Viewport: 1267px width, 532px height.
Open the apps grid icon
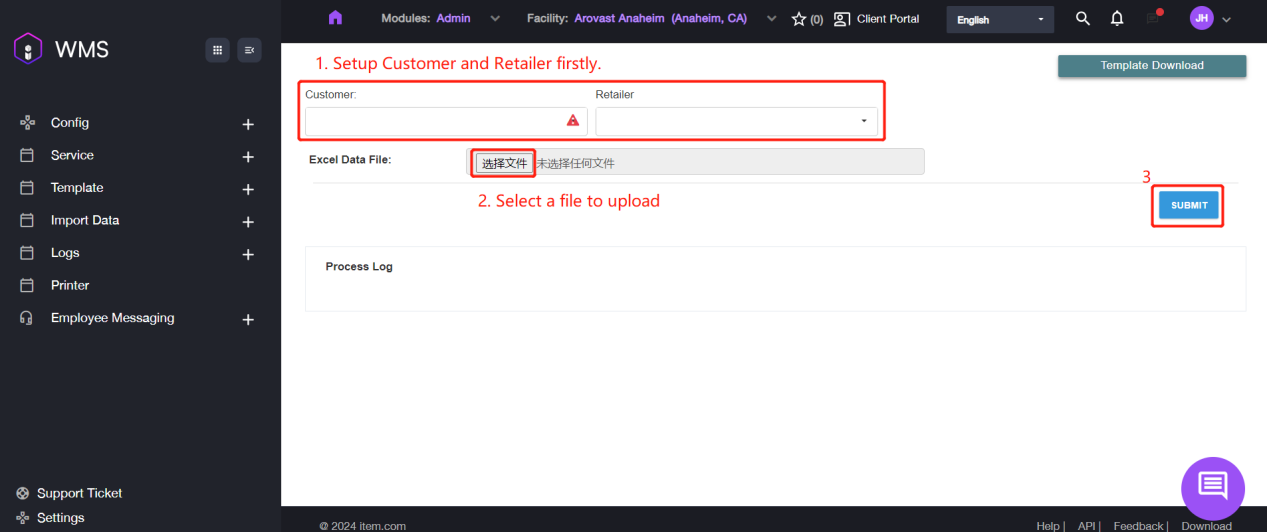pyautogui.click(x=217, y=50)
